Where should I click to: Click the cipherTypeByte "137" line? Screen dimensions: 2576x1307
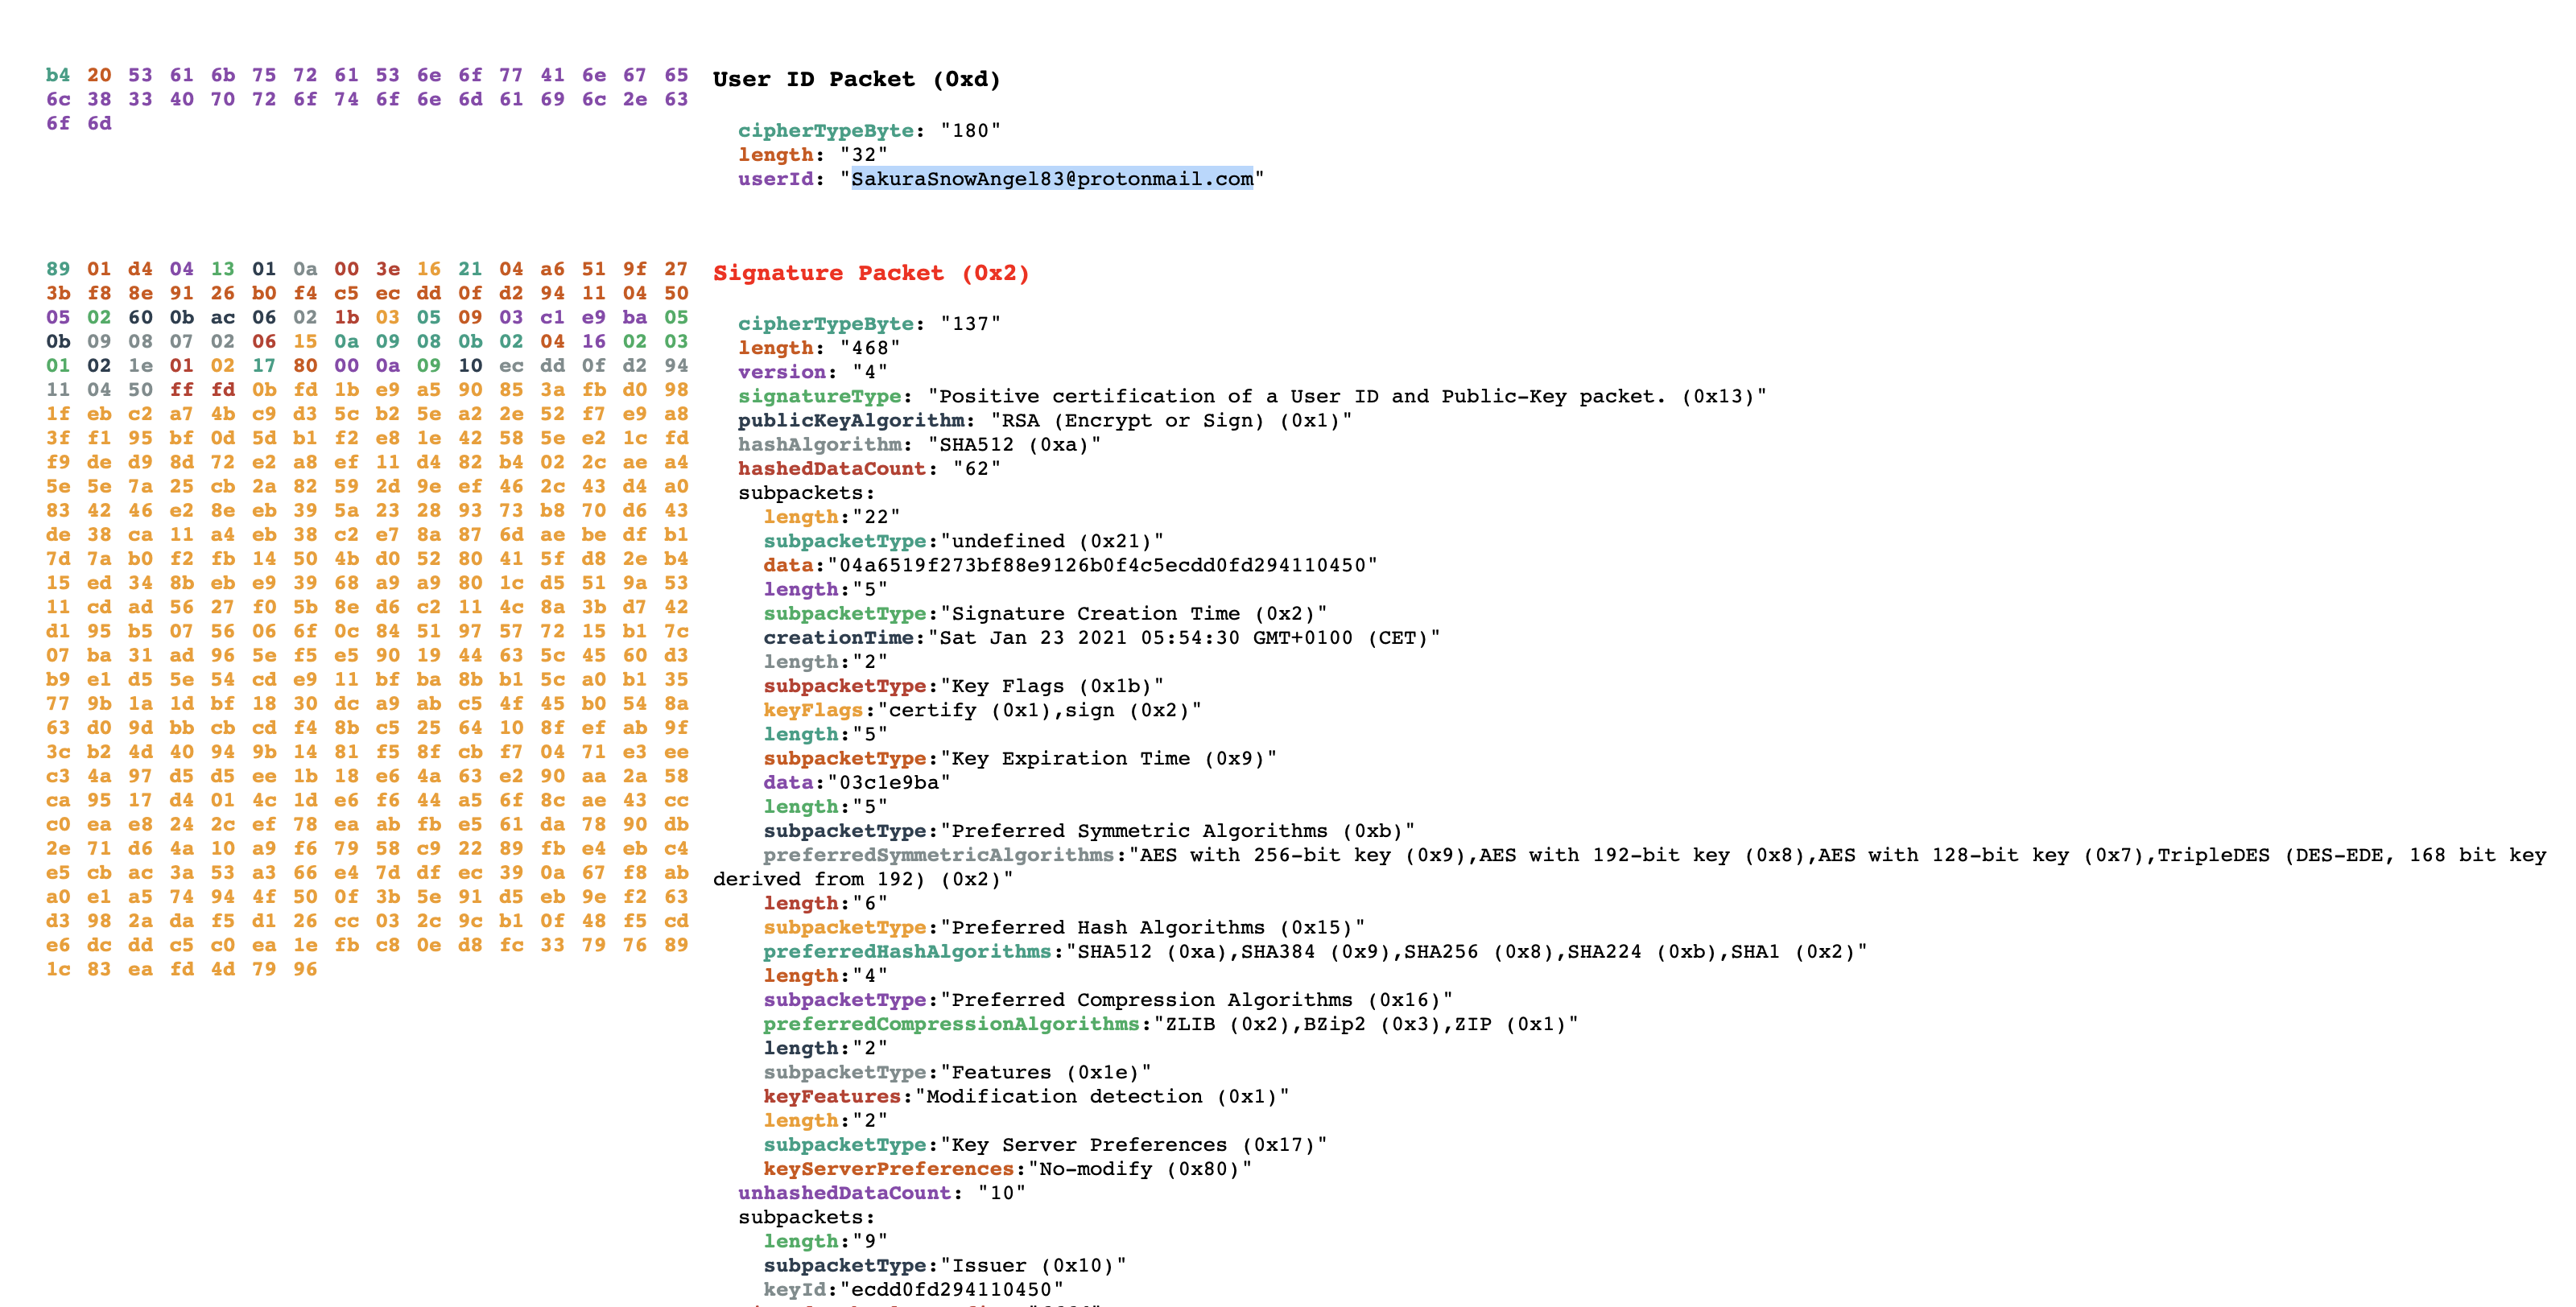point(870,323)
